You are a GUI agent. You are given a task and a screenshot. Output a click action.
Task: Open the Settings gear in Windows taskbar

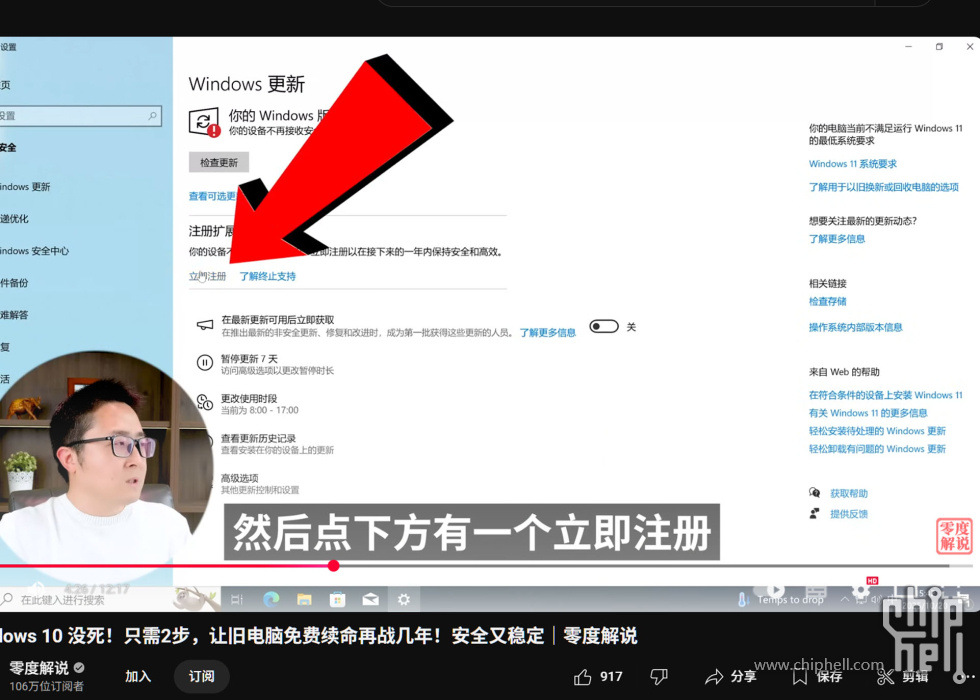pos(403,599)
